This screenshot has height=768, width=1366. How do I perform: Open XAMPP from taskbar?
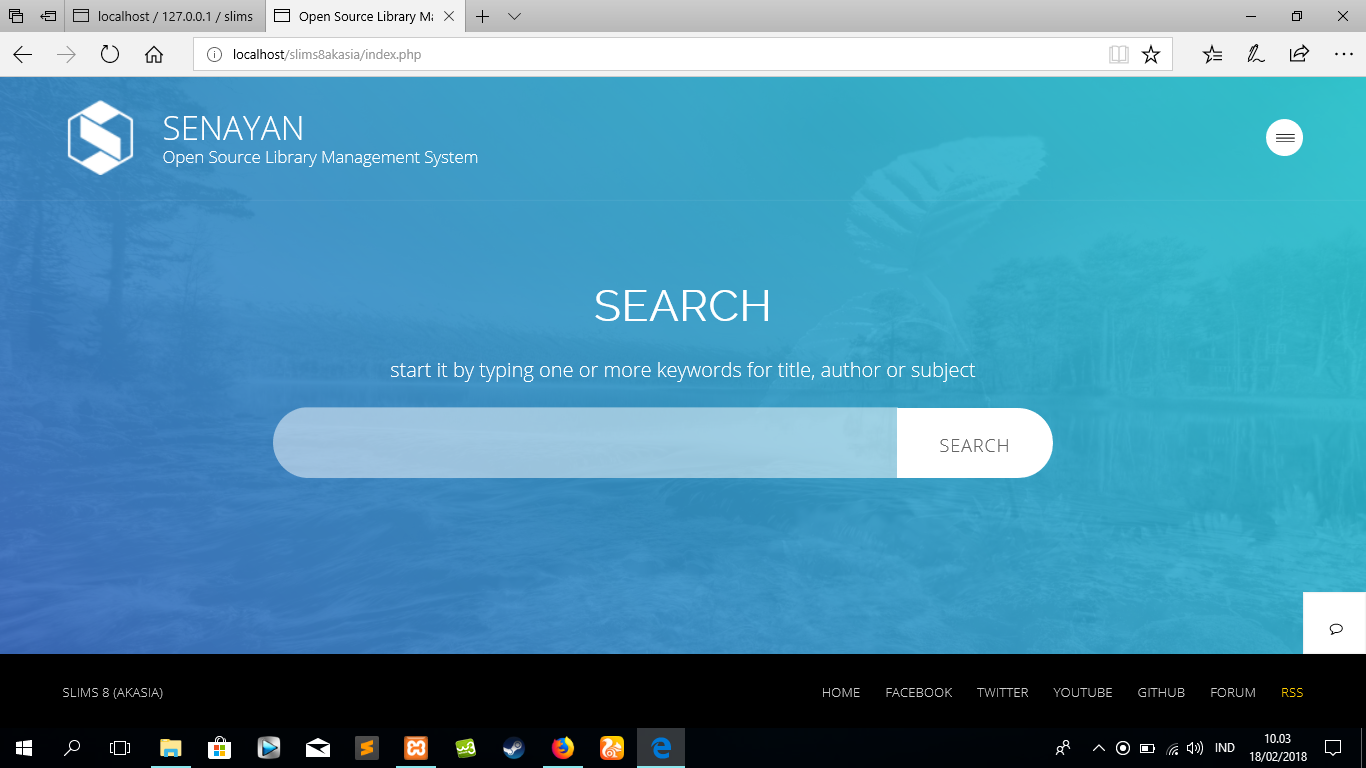click(416, 748)
